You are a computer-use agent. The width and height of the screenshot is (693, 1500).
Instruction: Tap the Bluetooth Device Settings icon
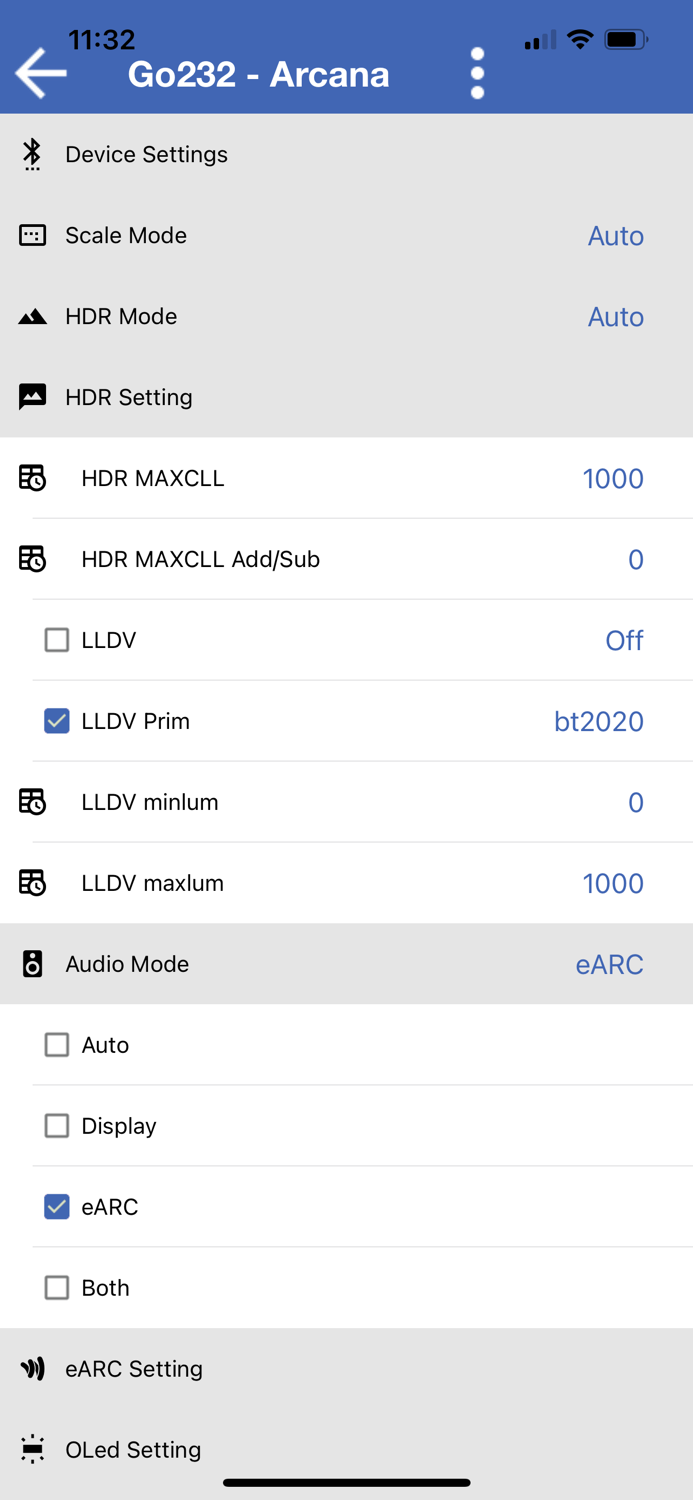coord(32,154)
